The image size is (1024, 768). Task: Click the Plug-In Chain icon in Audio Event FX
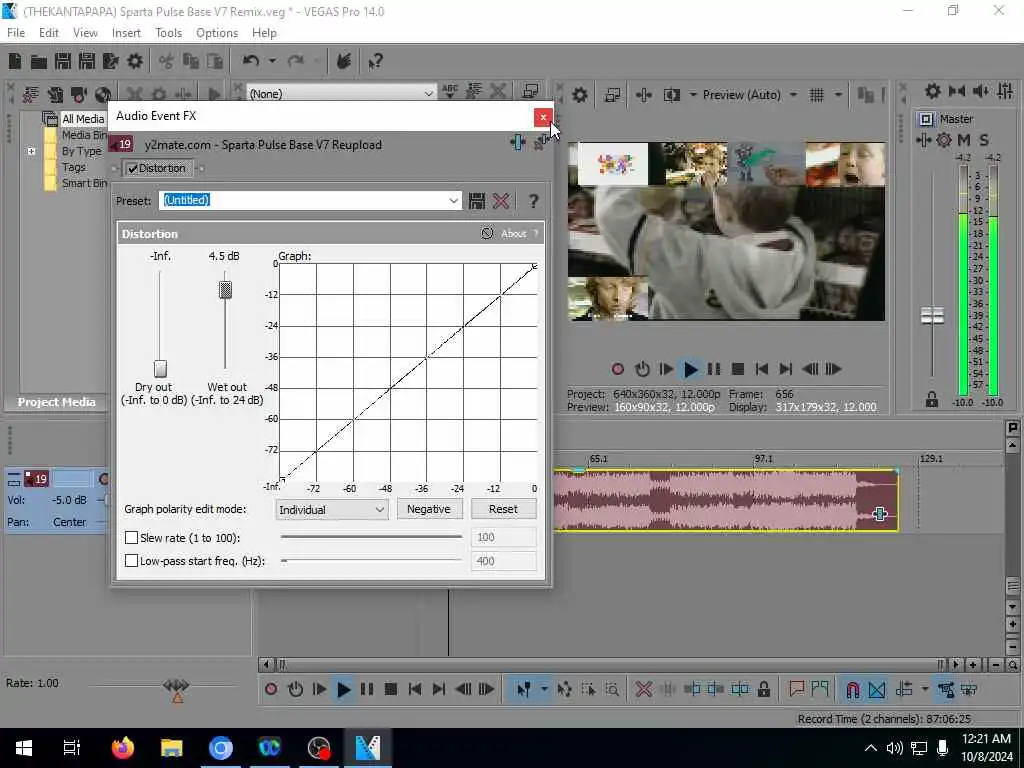(517, 142)
